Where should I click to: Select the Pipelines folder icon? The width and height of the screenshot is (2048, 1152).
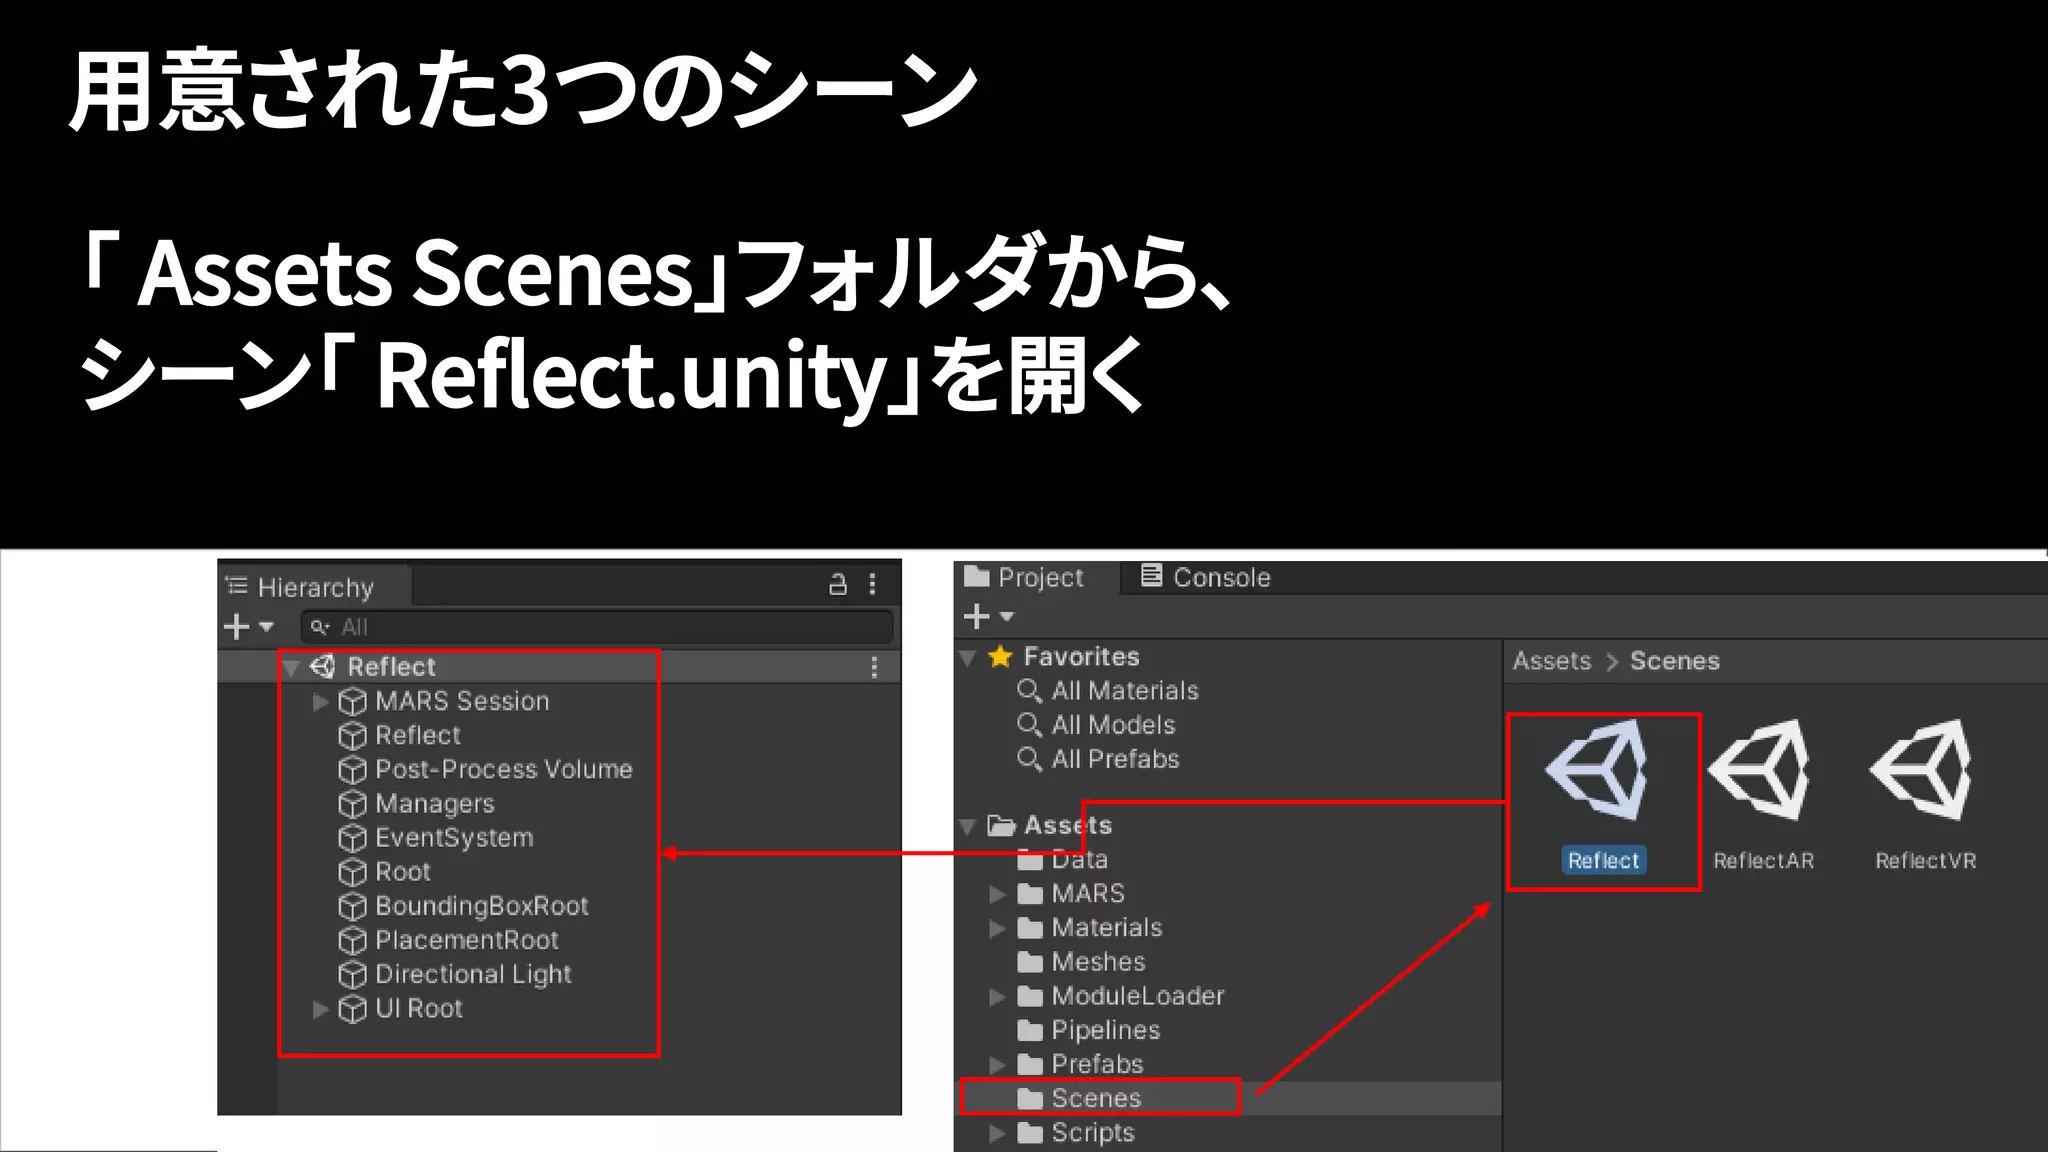point(1030,1030)
